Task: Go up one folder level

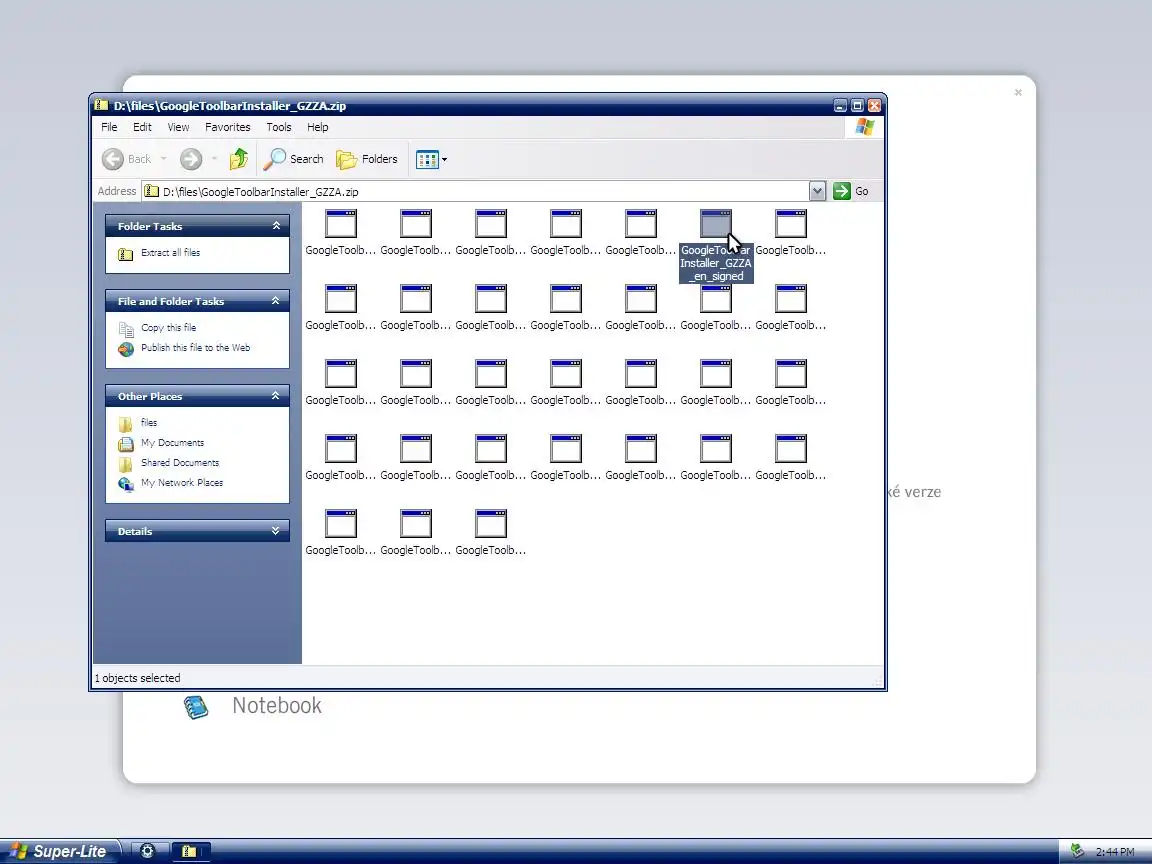Action: coord(239,159)
